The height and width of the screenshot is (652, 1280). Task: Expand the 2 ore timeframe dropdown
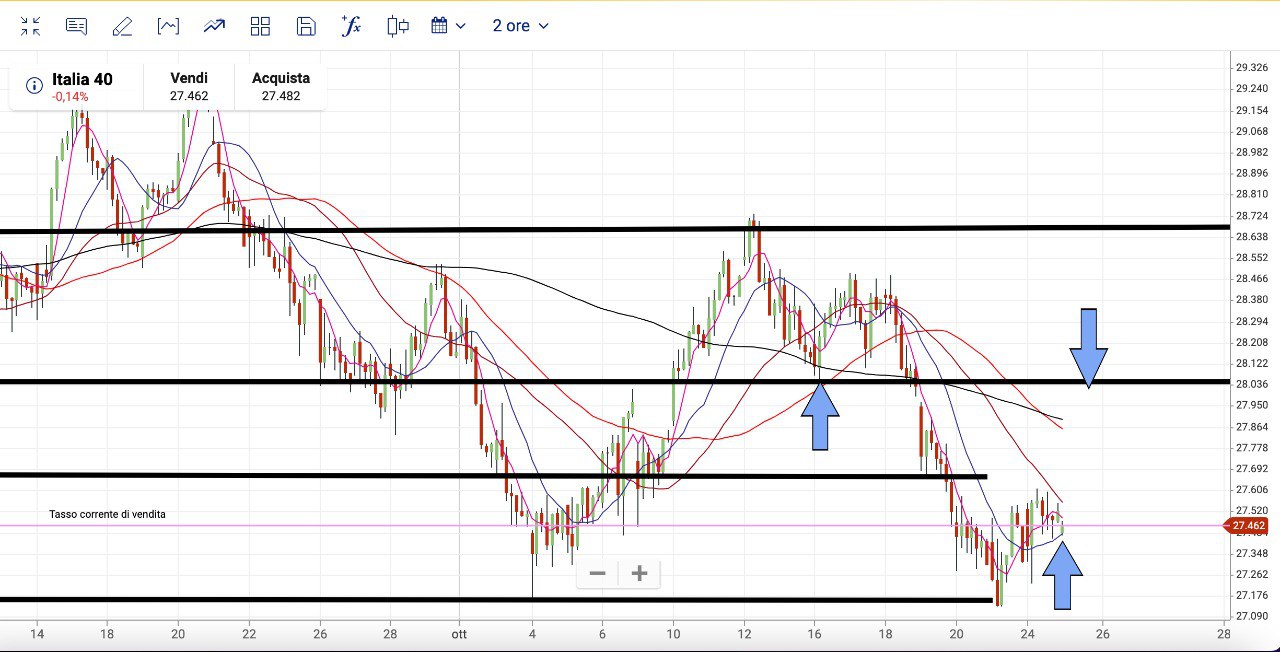(520, 26)
